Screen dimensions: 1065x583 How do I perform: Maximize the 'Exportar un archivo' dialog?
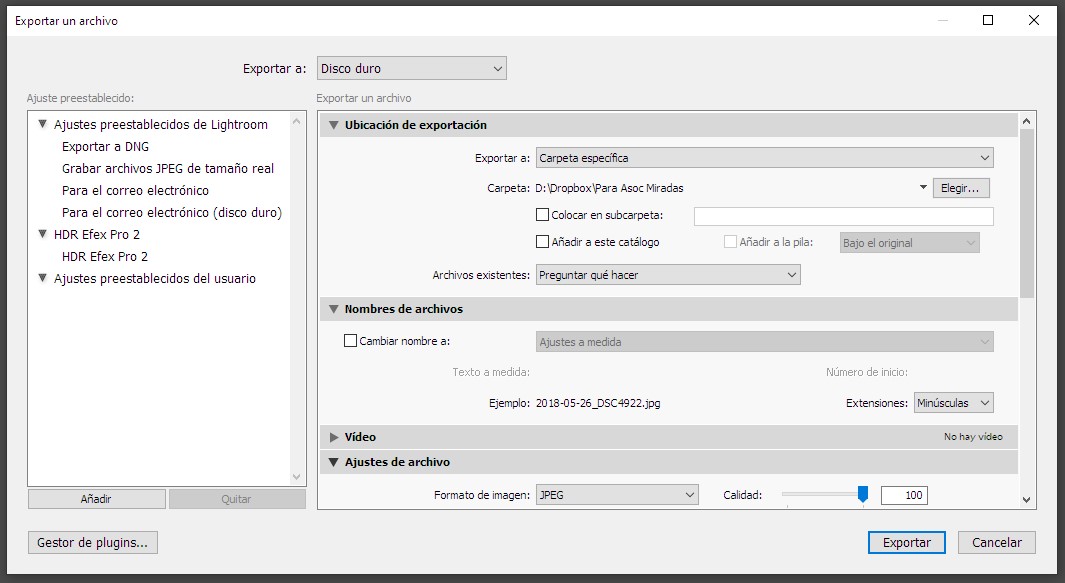click(988, 20)
